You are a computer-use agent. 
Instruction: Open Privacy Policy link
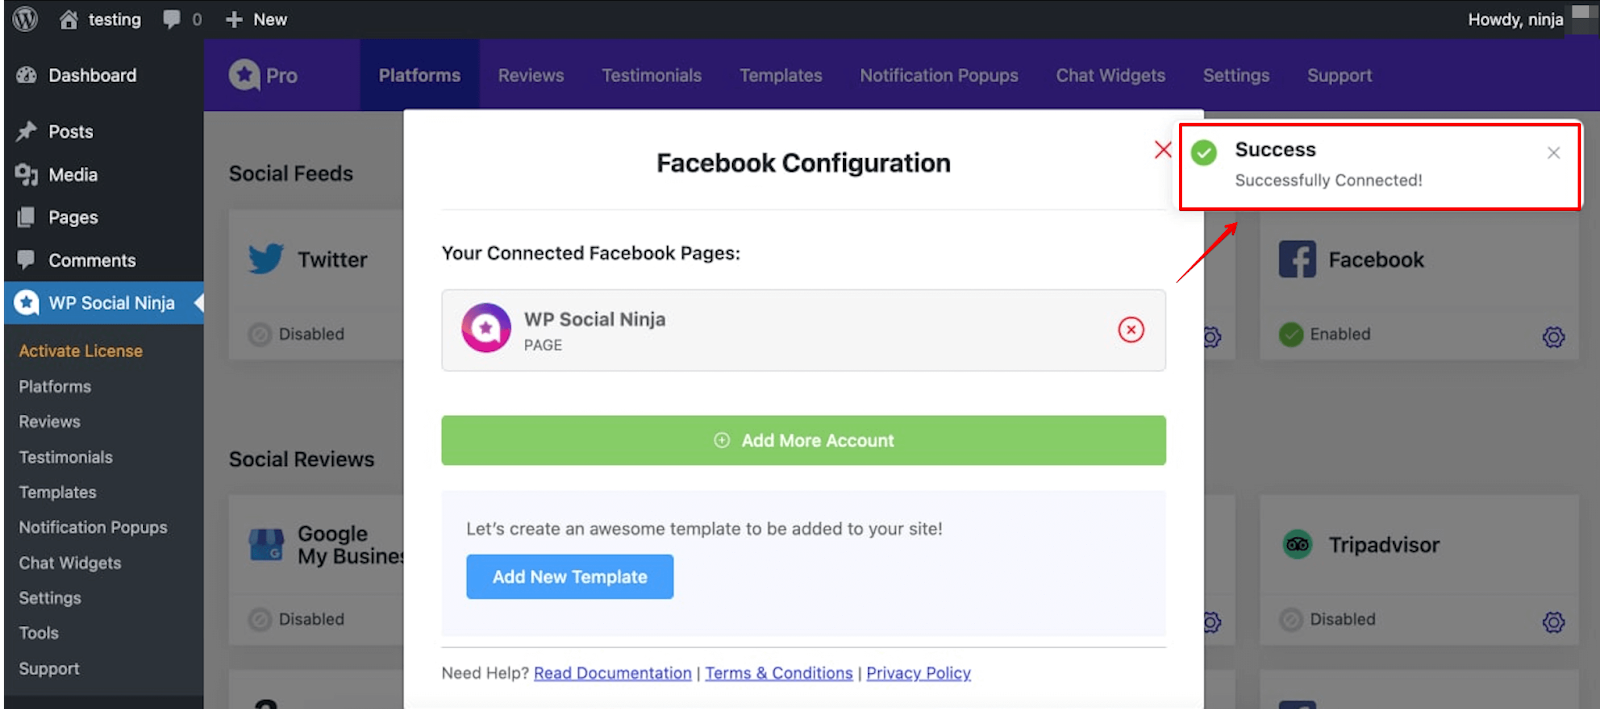tap(918, 673)
